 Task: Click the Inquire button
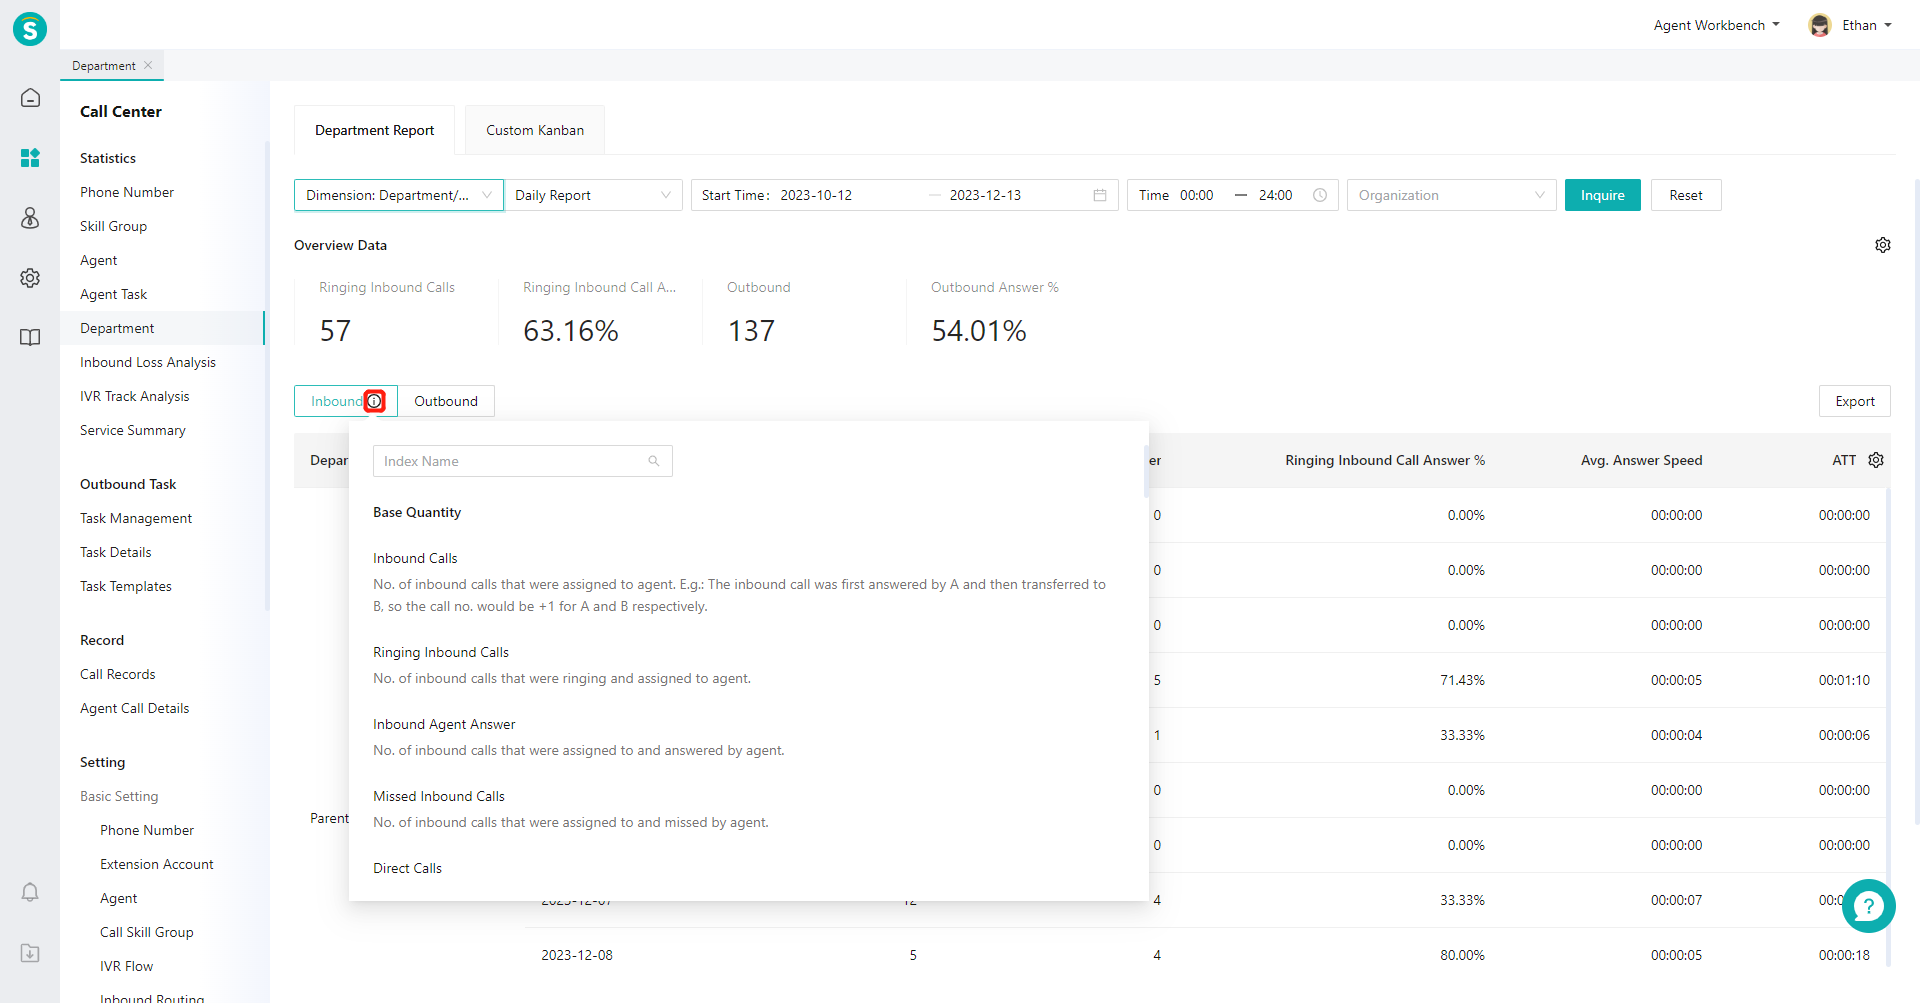click(1602, 195)
